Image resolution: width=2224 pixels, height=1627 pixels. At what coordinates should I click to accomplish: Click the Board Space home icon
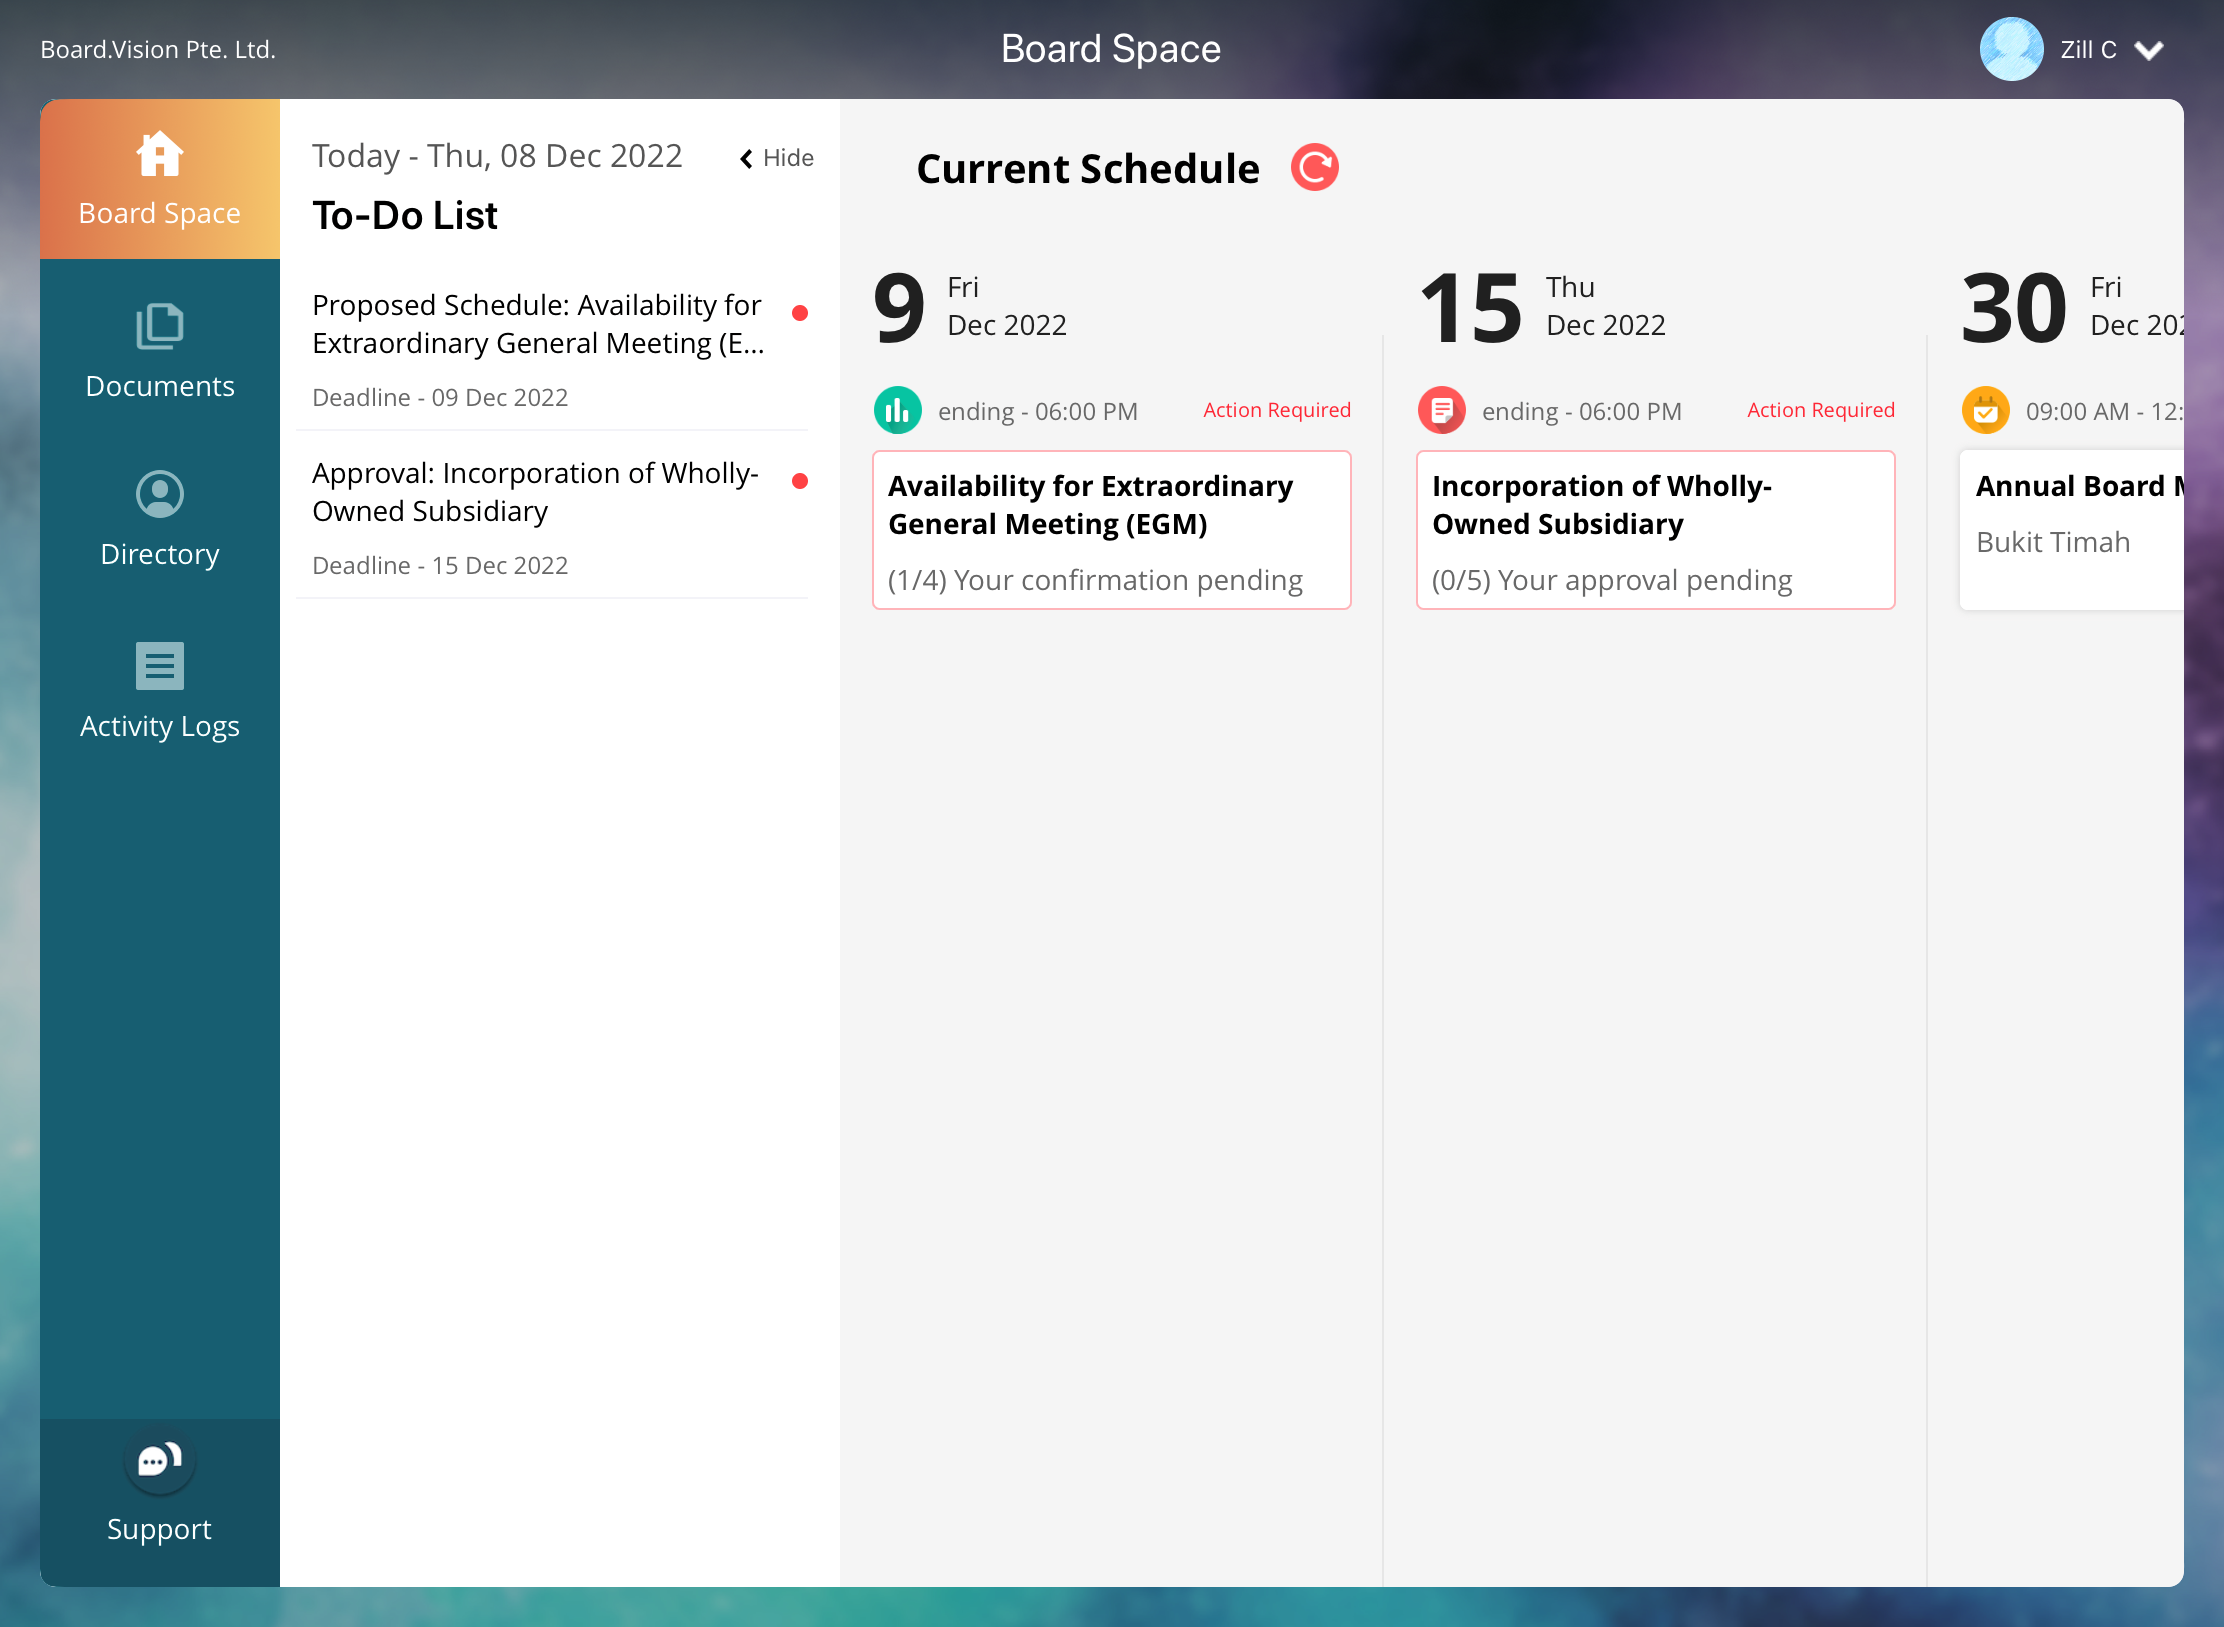pyautogui.click(x=159, y=155)
